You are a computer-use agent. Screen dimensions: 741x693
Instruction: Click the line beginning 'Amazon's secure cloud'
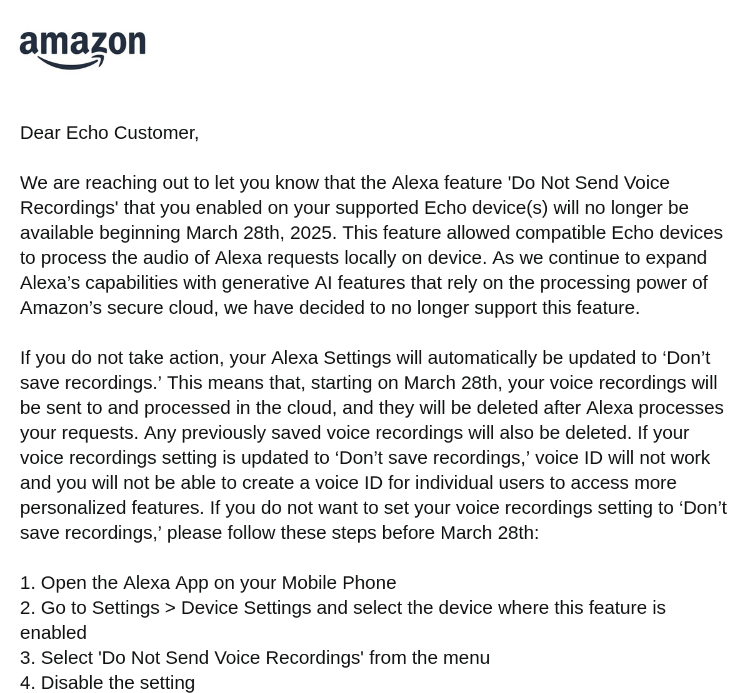point(330,308)
